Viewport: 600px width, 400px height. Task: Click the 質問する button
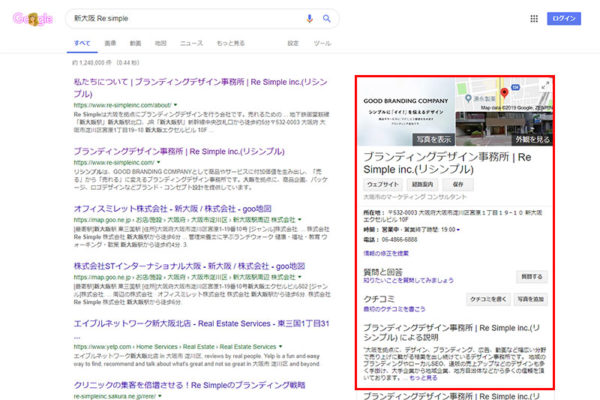click(532, 276)
